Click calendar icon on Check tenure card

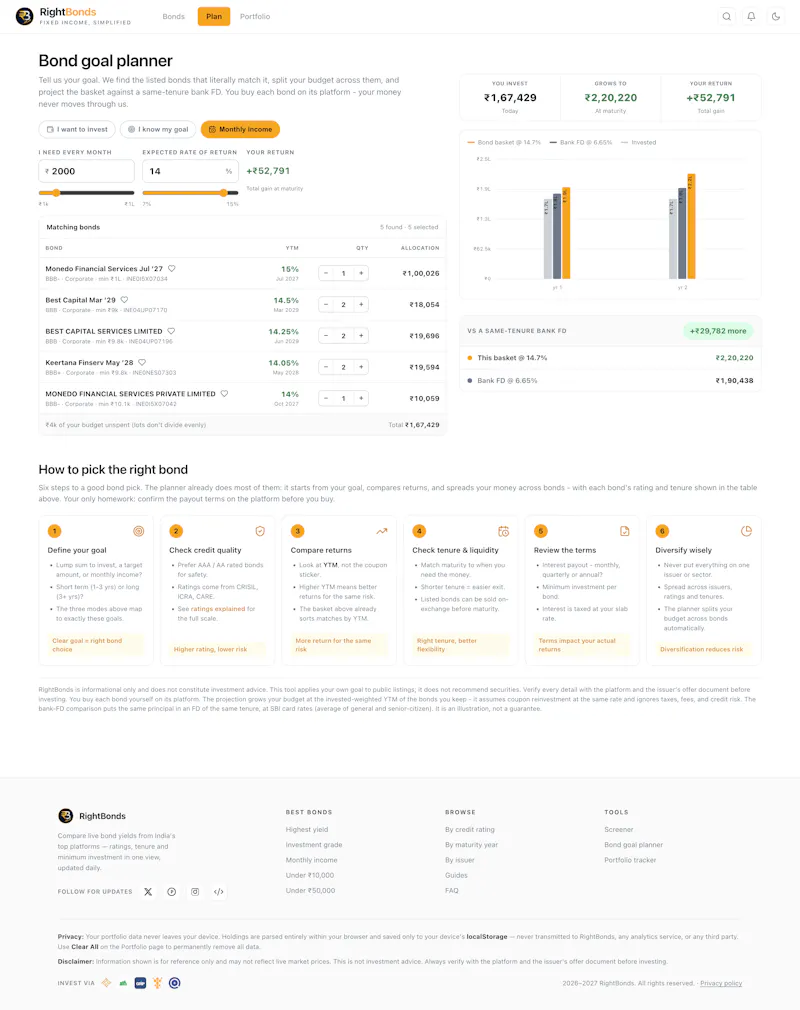coord(504,531)
